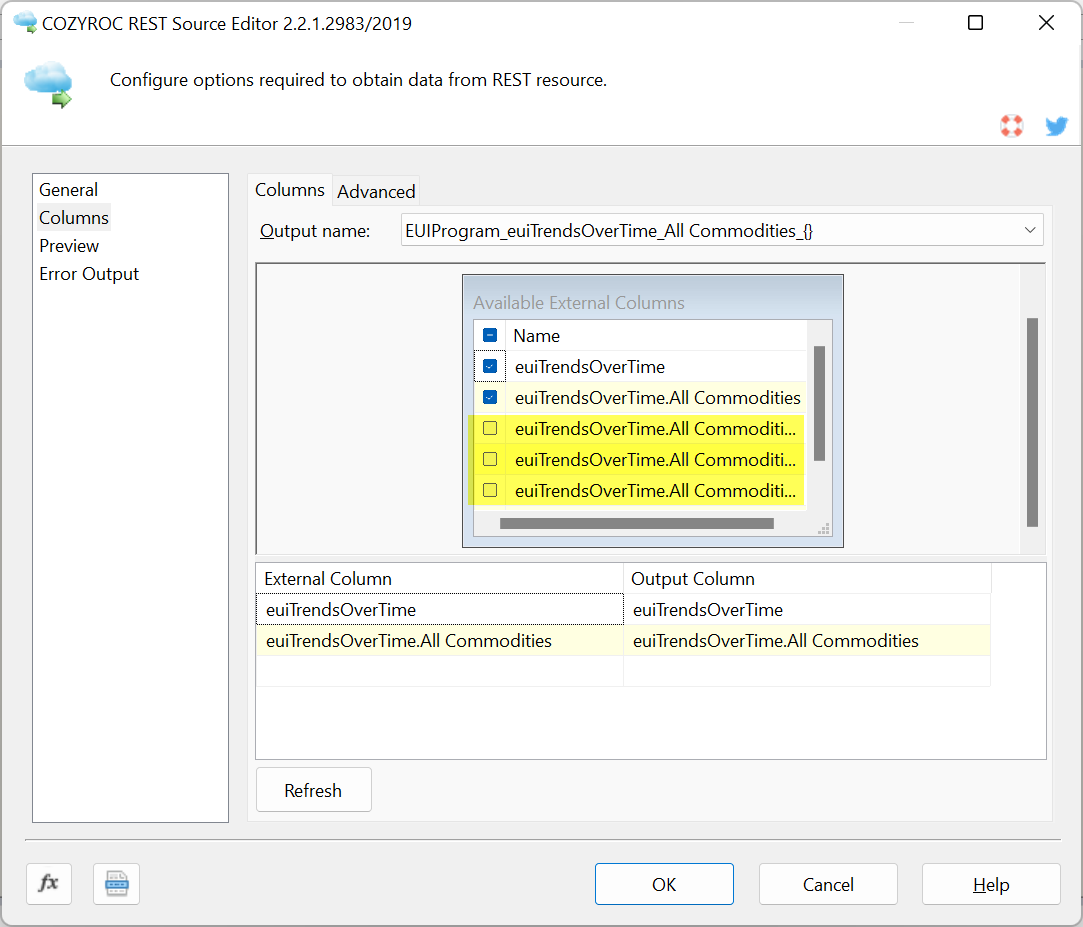Maximize the REST Source Editor window
The image size is (1083, 927).
pyautogui.click(x=975, y=23)
